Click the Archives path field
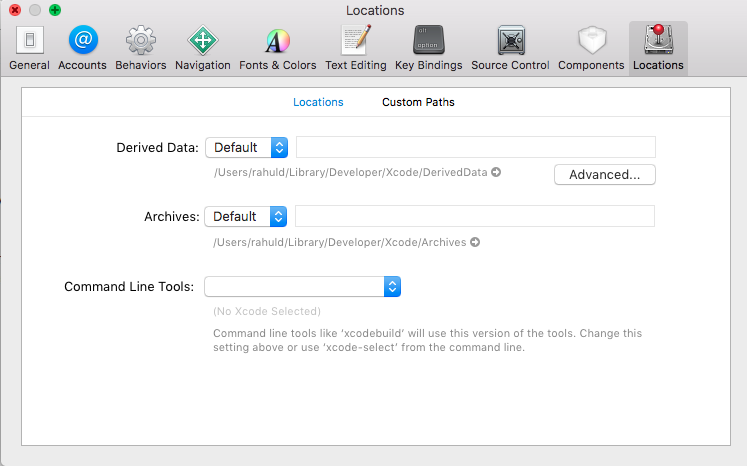Viewport: 747px width, 466px height. pyautogui.click(x=475, y=216)
